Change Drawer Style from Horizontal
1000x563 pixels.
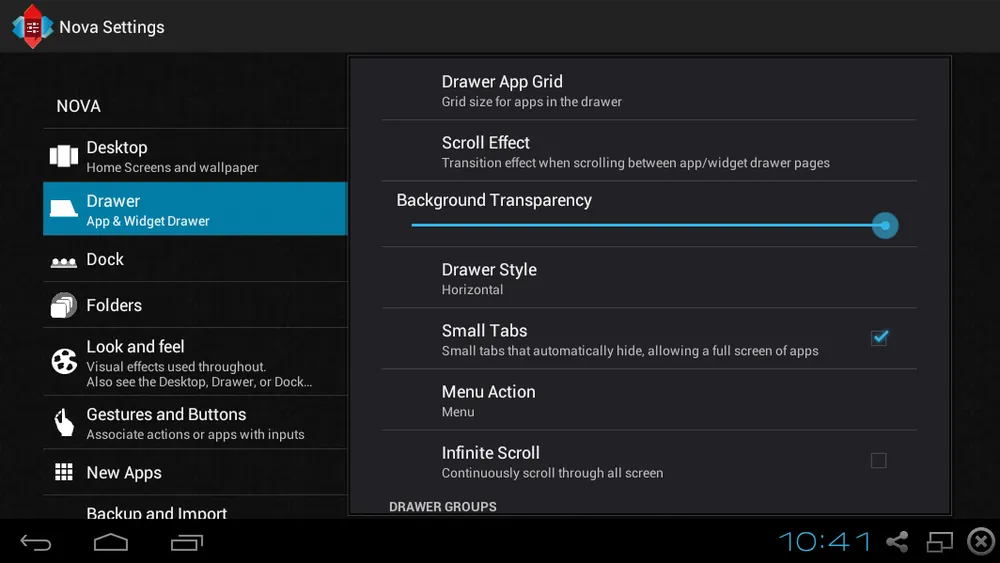tap(649, 278)
